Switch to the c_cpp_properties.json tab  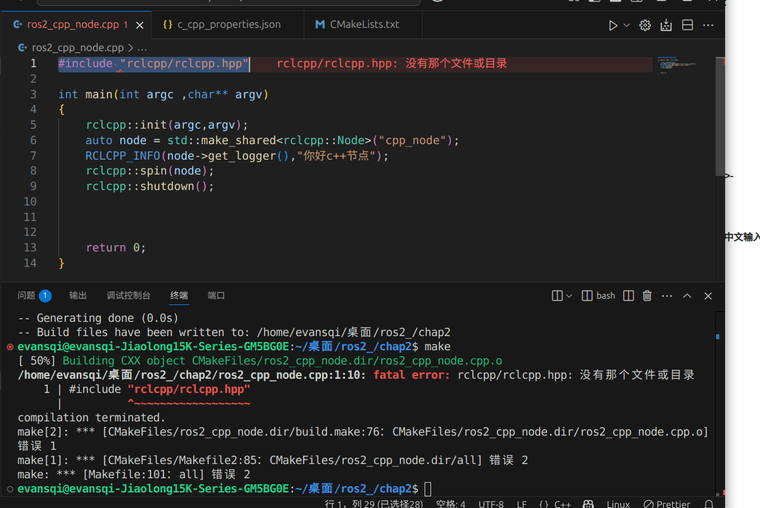228,24
